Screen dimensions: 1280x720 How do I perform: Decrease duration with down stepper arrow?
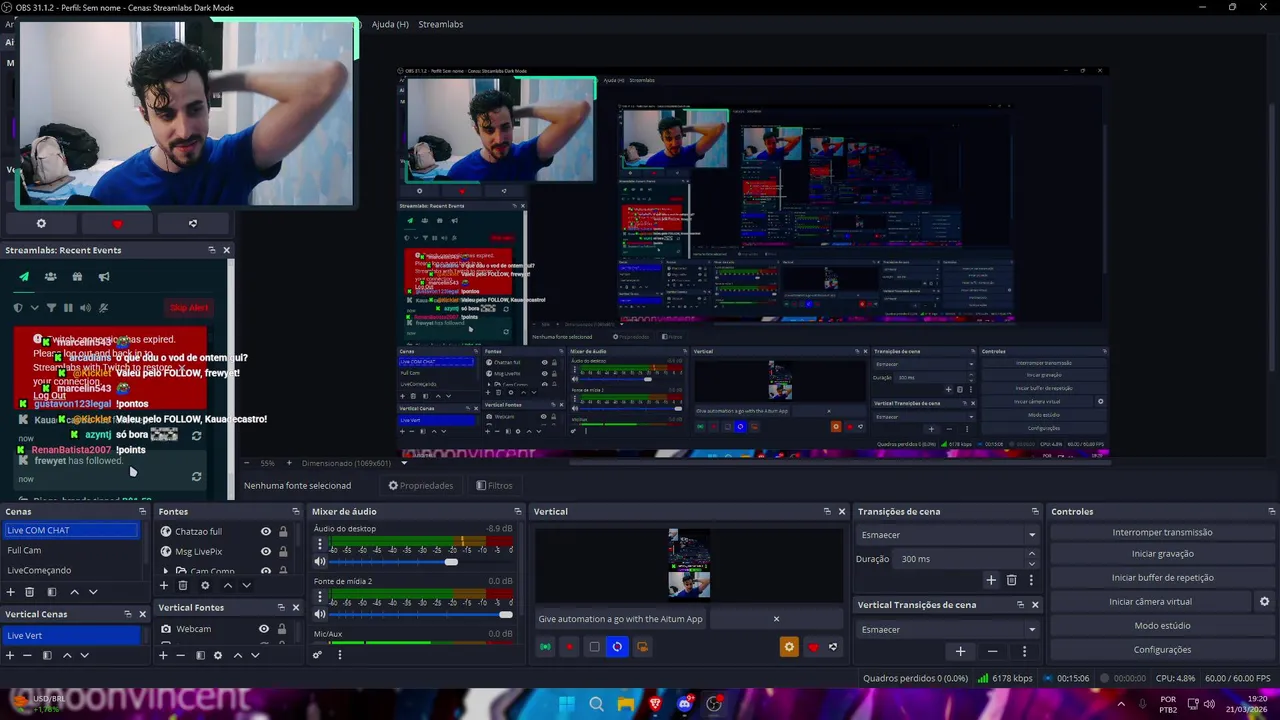point(1032,564)
